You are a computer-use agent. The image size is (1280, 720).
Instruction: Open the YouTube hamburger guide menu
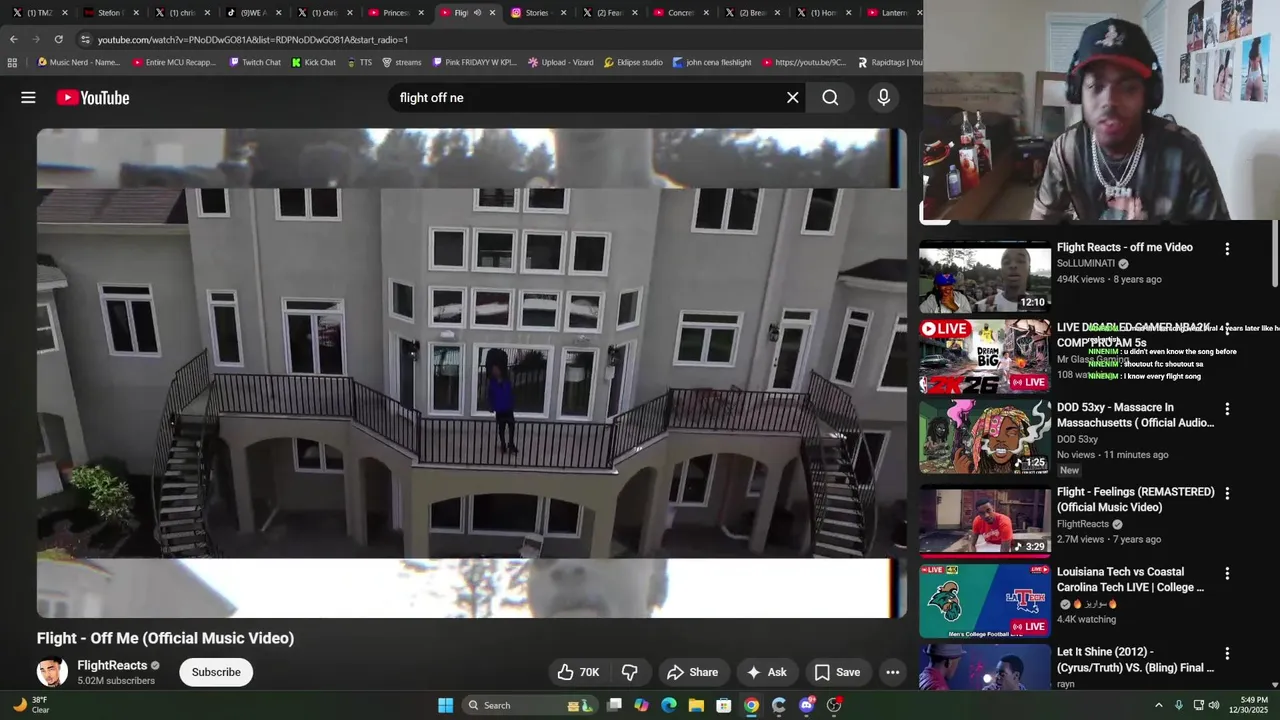click(x=28, y=97)
